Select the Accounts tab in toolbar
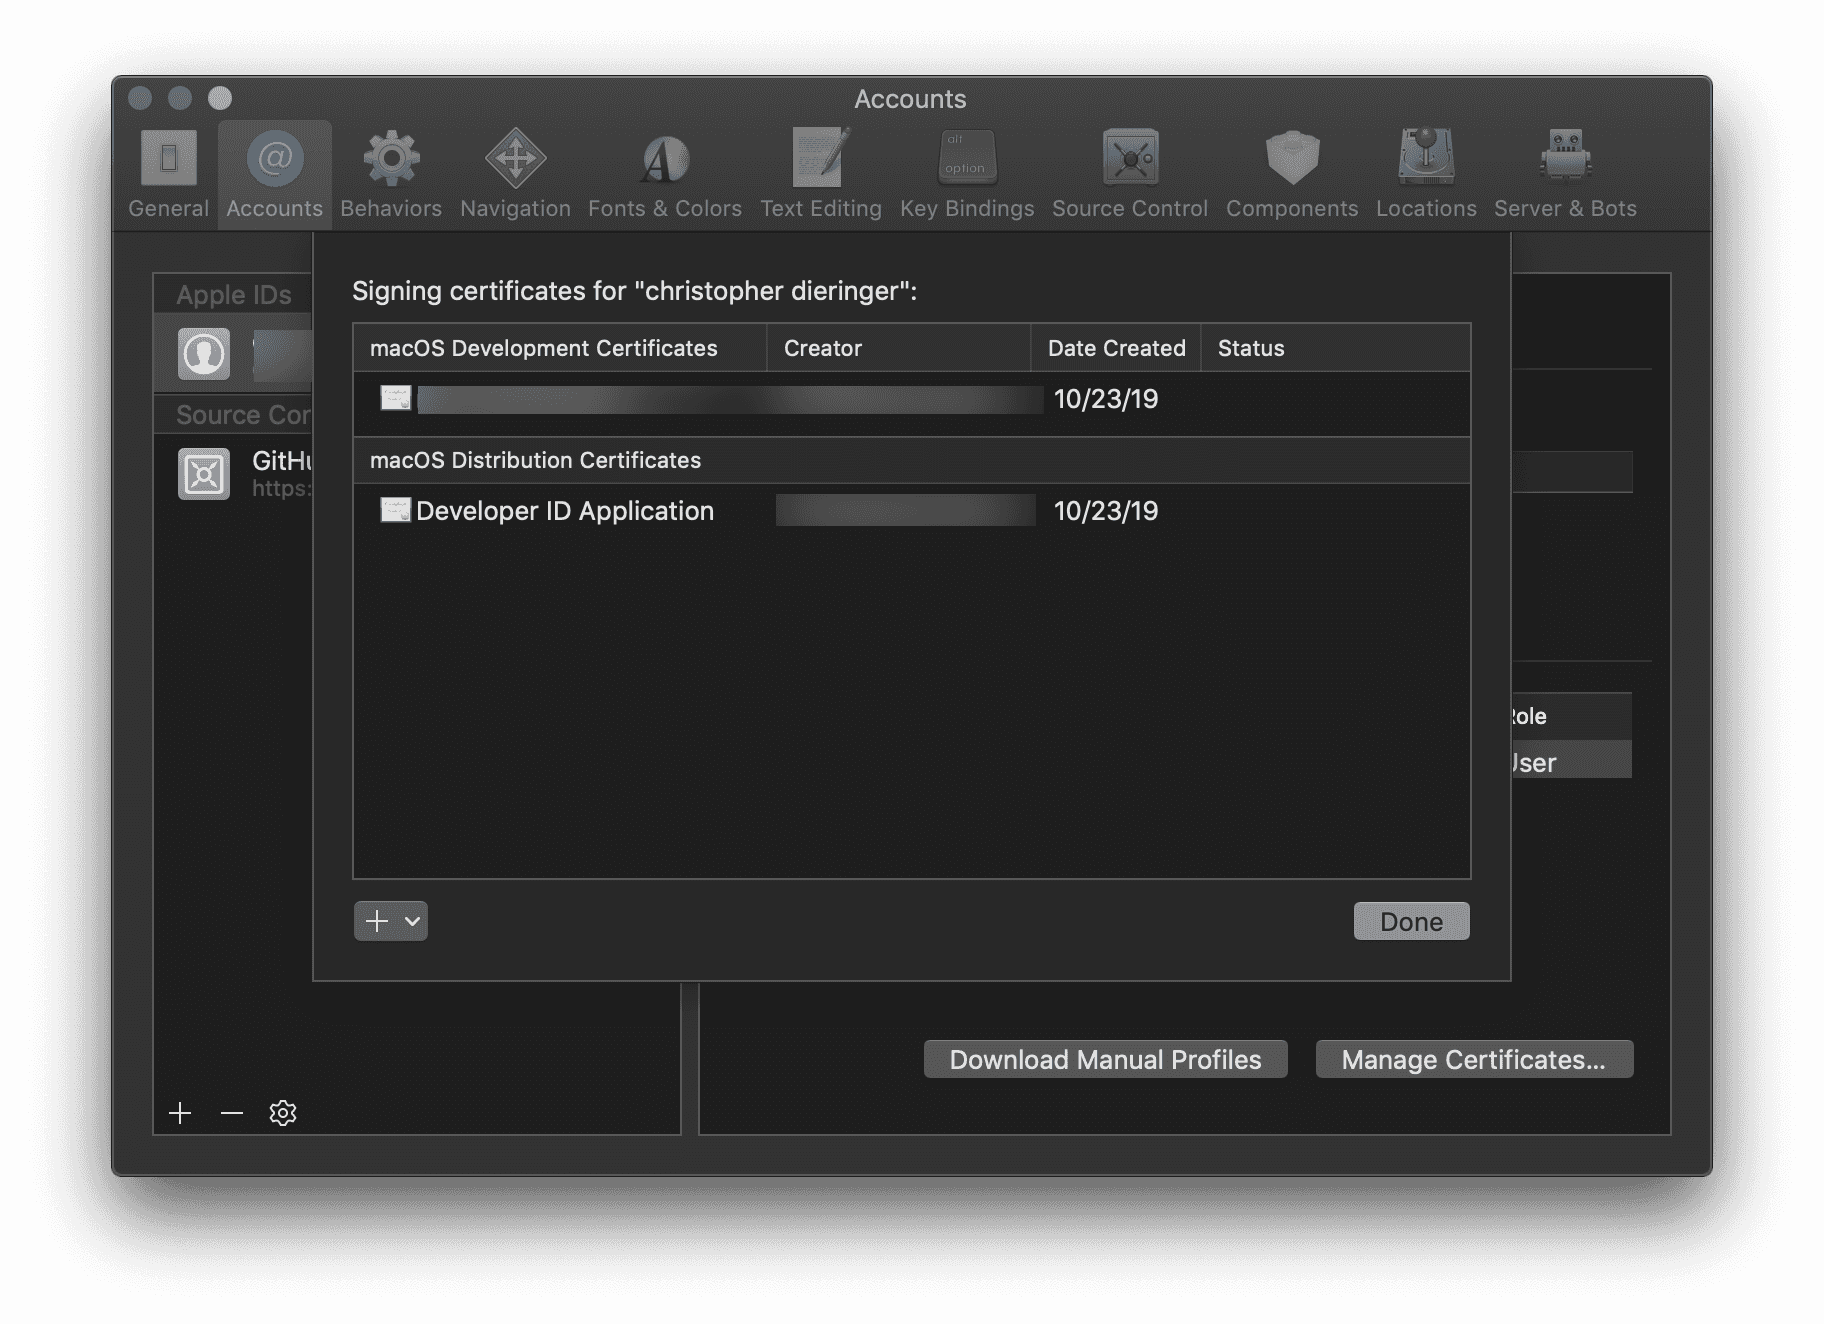This screenshot has height=1324, width=1824. pyautogui.click(x=274, y=174)
